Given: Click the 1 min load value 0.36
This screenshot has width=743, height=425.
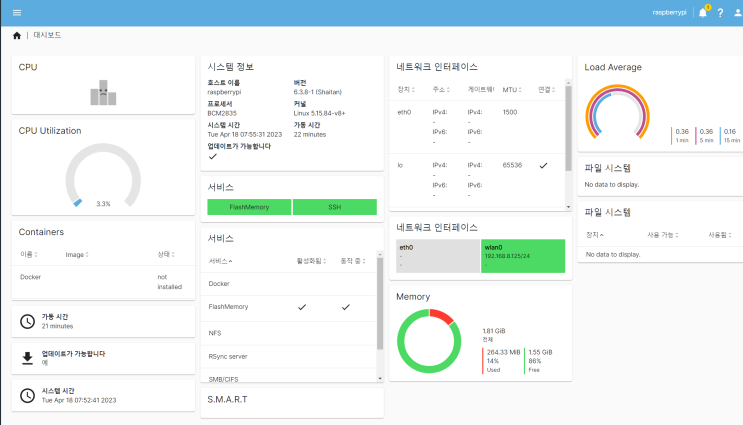Looking at the screenshot, I should coord(682,131).
